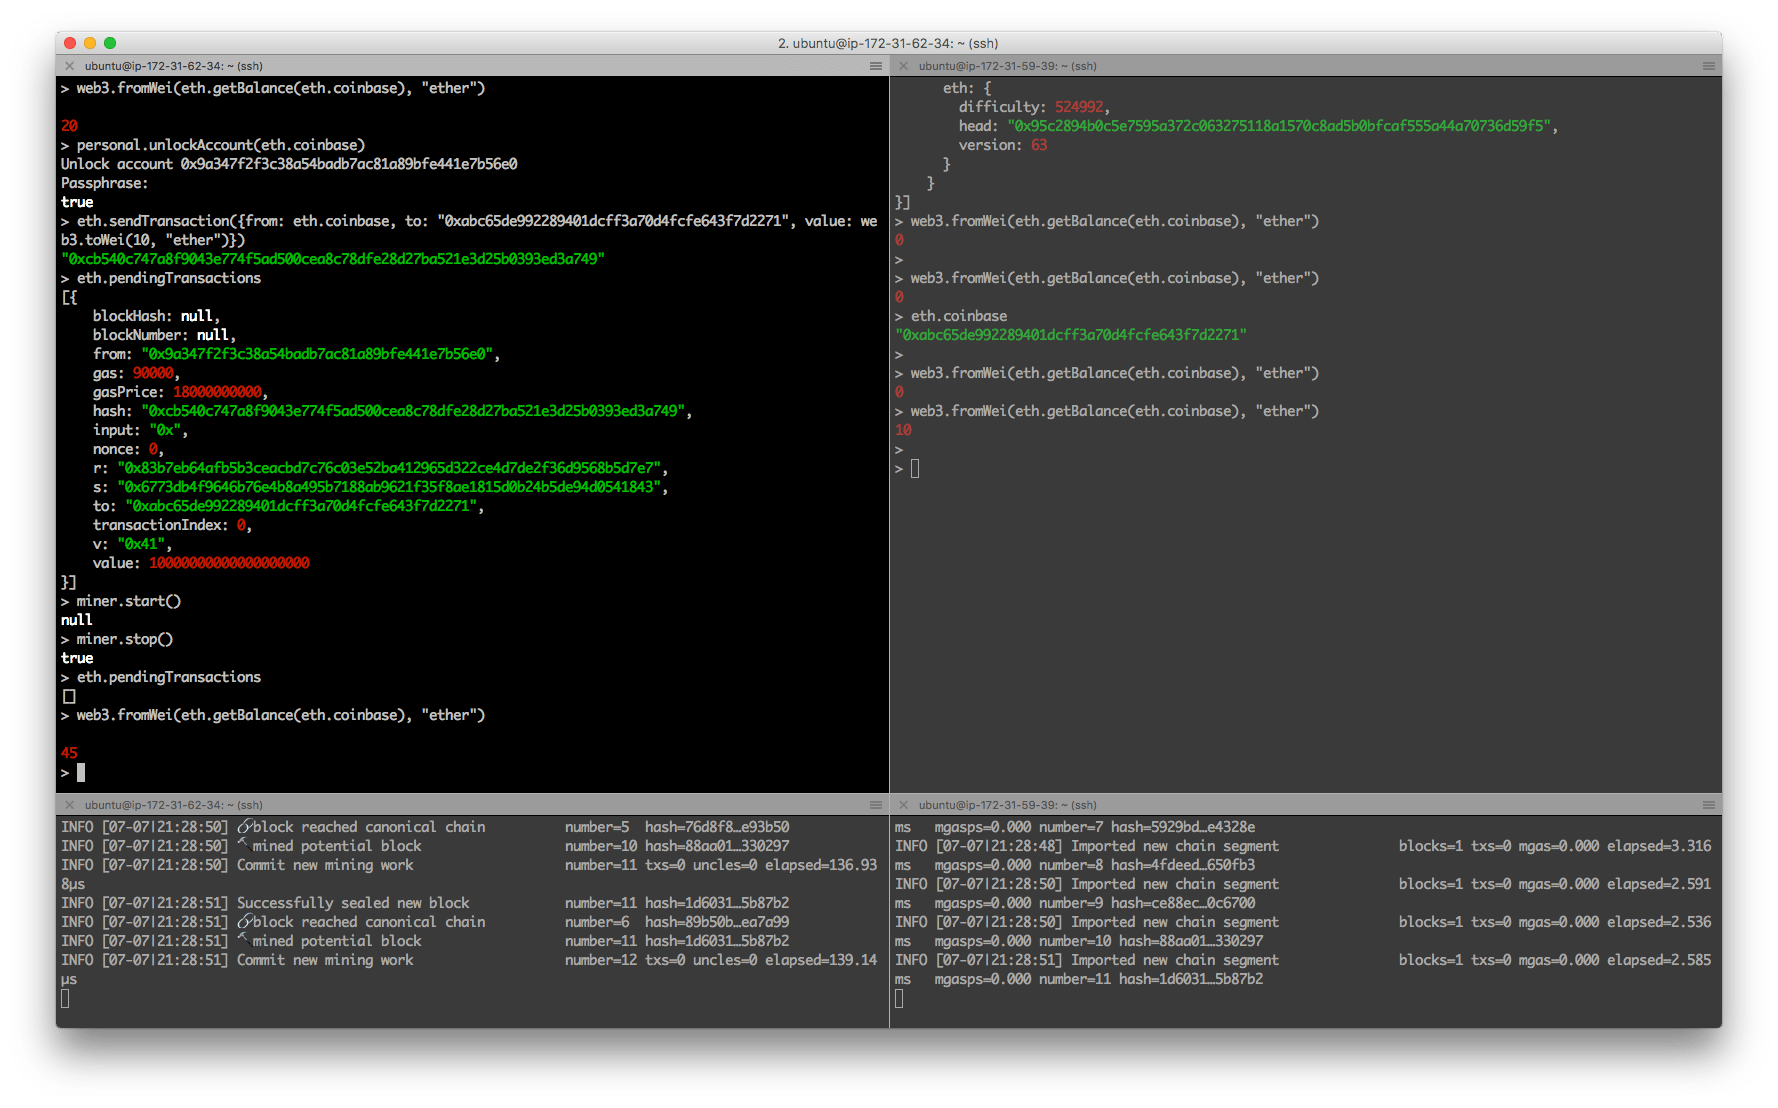1778x1108 pixels.
Task: Open the top-left pane's hamburger menu
Action: 876,66
